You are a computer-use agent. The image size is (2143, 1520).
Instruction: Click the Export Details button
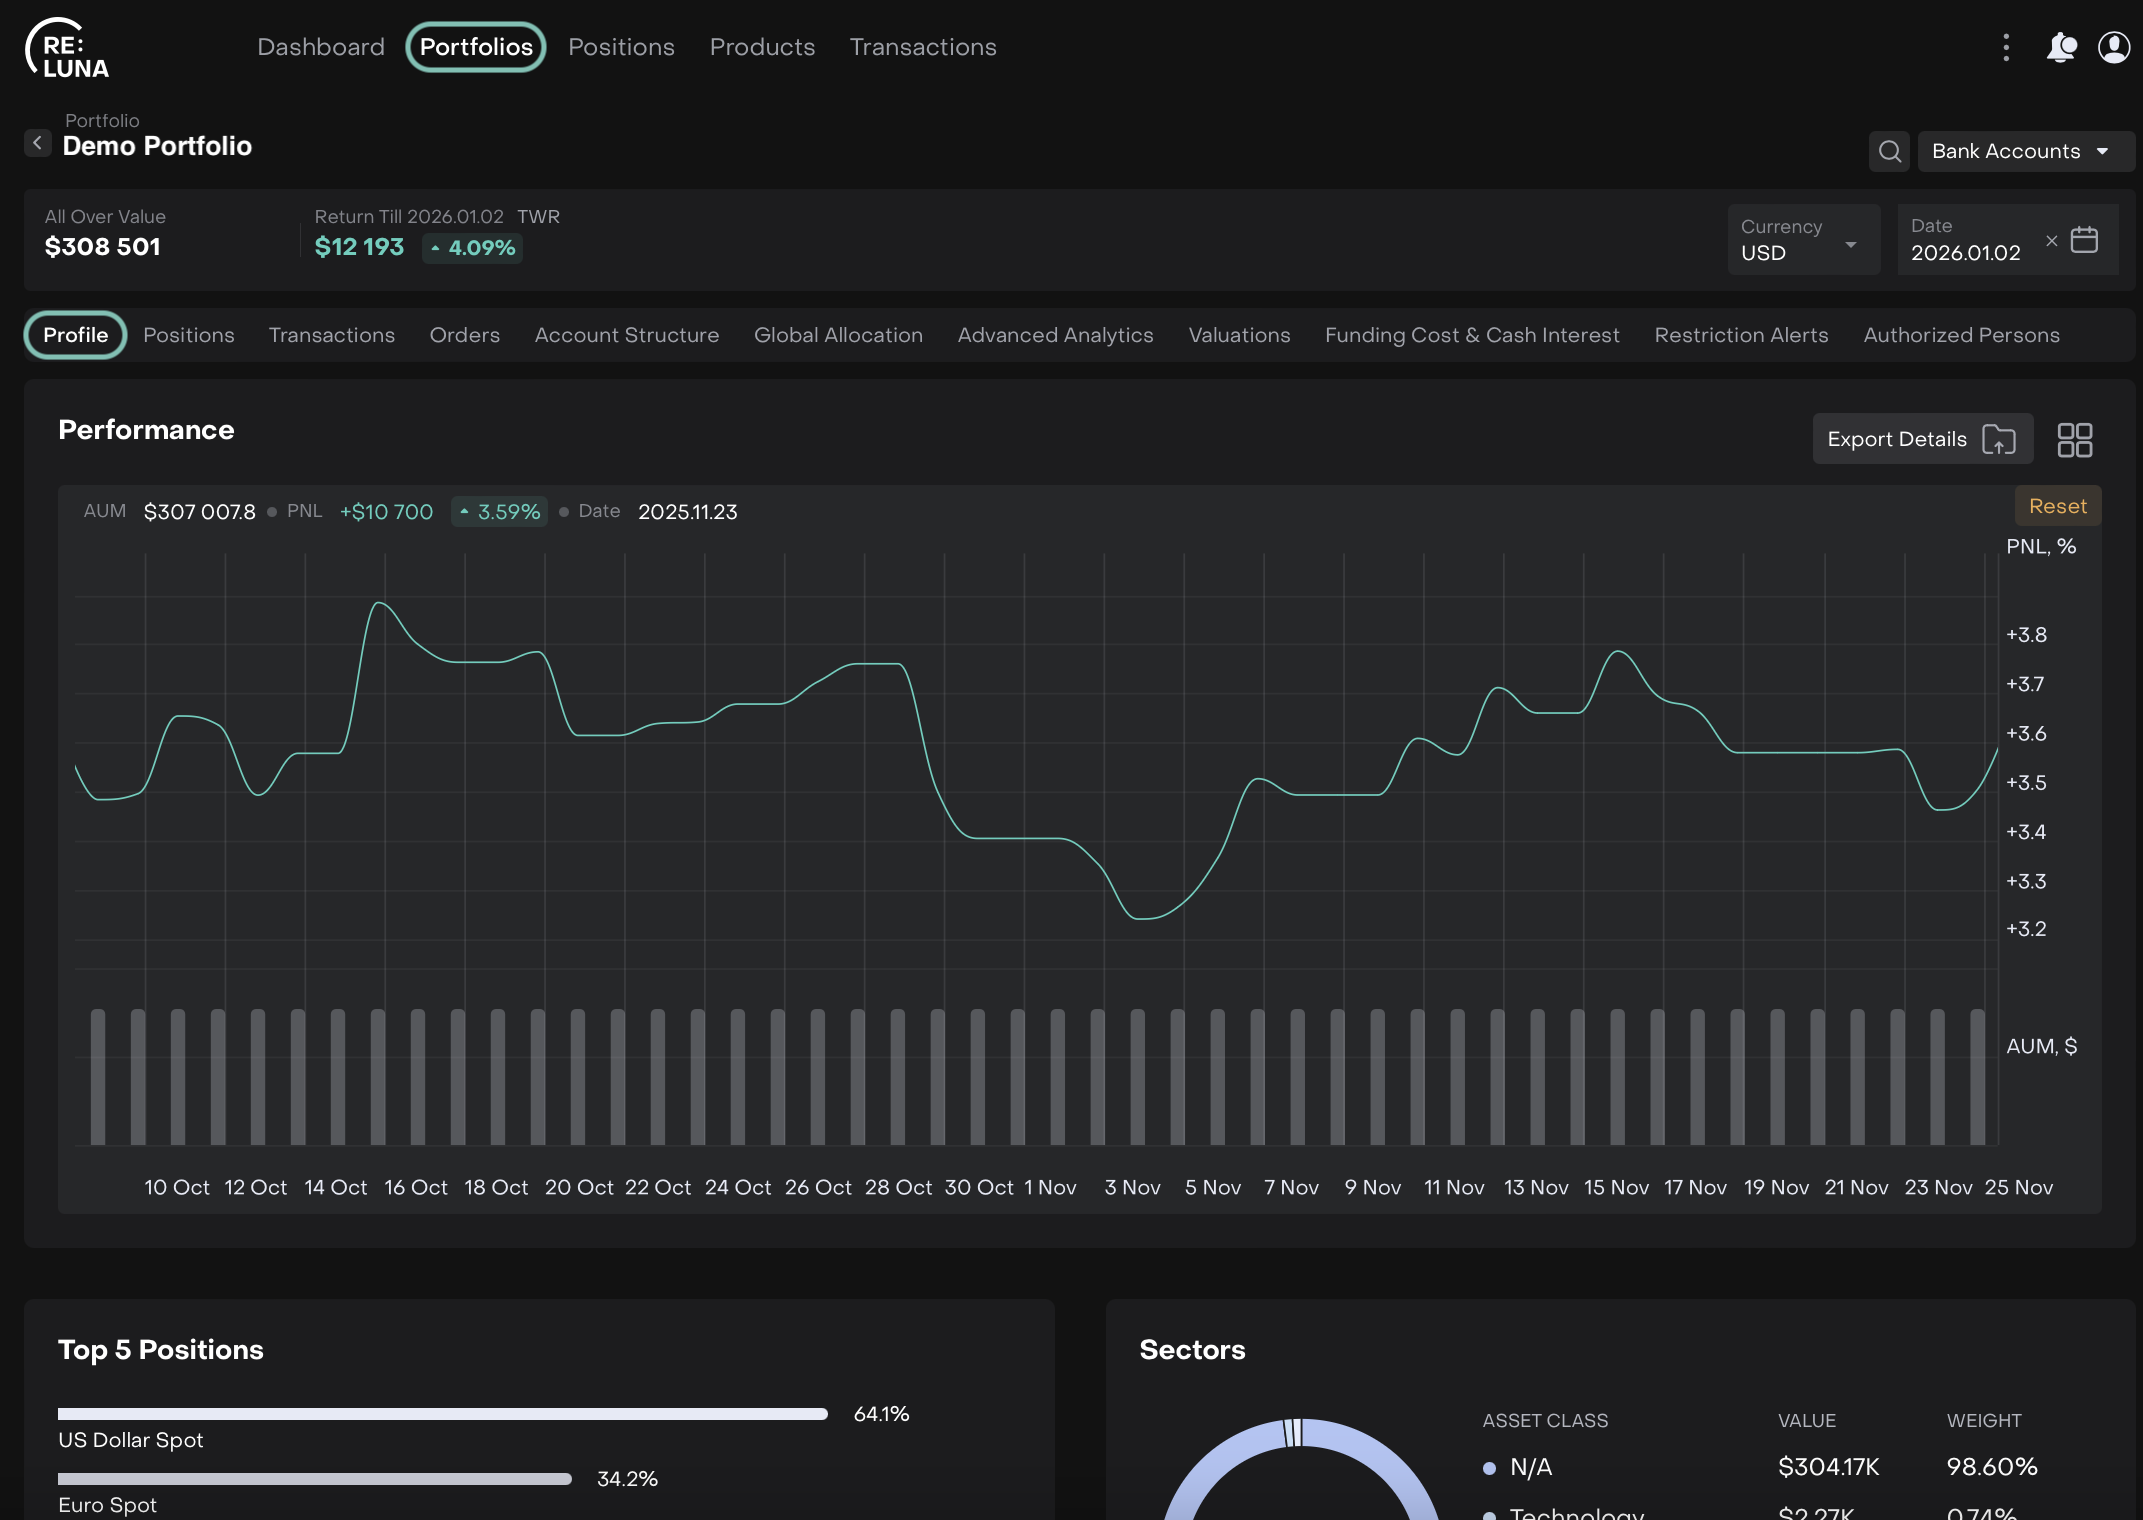(1921, 439)
